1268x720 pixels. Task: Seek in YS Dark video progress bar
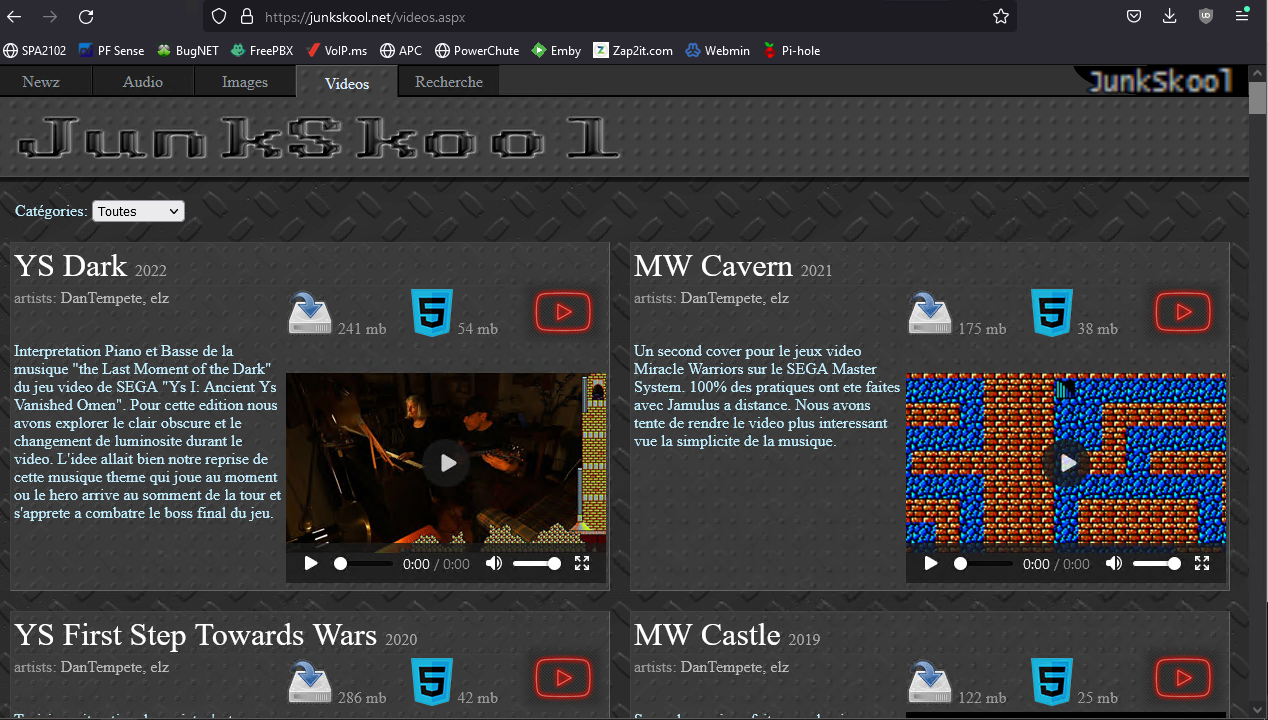364,564
